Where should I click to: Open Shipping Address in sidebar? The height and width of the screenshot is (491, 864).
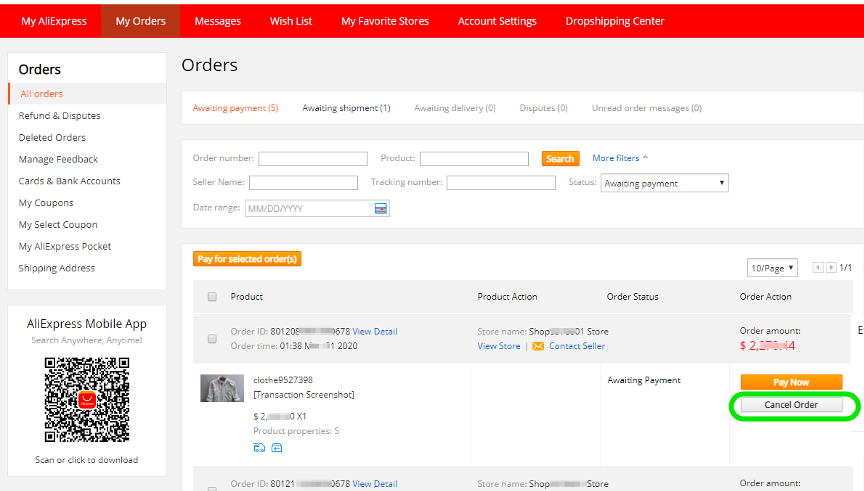coord(57,268)
